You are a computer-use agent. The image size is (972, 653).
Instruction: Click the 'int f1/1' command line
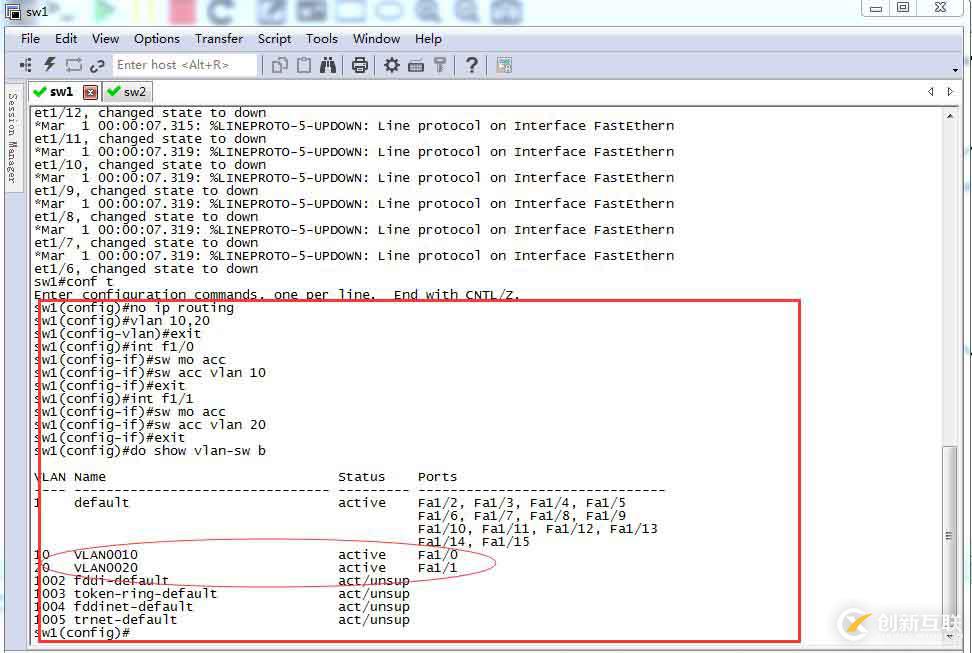click(115, 399)
